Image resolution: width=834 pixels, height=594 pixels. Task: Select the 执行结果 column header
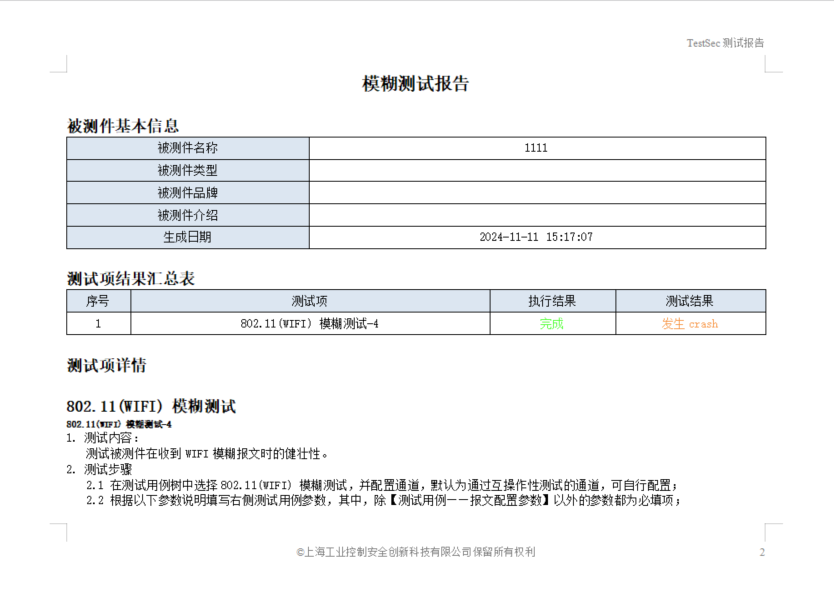pyautogui.click(x=552, y=301)
